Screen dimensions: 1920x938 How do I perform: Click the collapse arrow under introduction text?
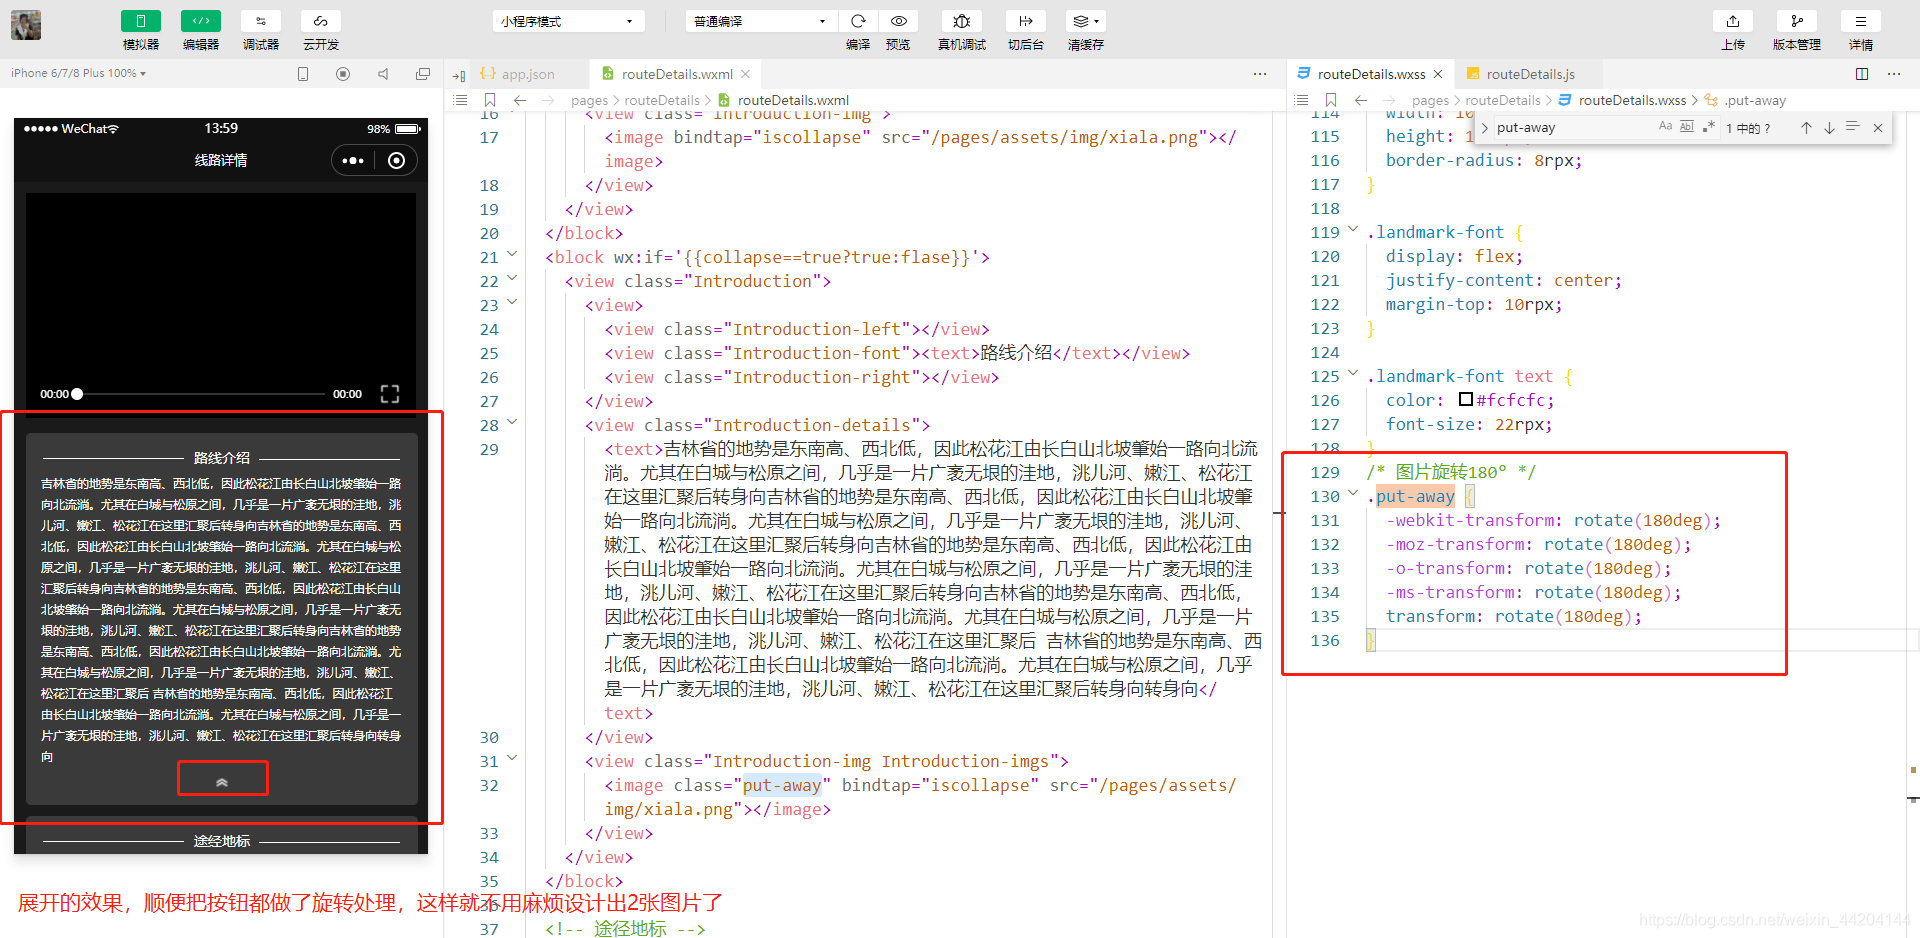tap(222, 782)
